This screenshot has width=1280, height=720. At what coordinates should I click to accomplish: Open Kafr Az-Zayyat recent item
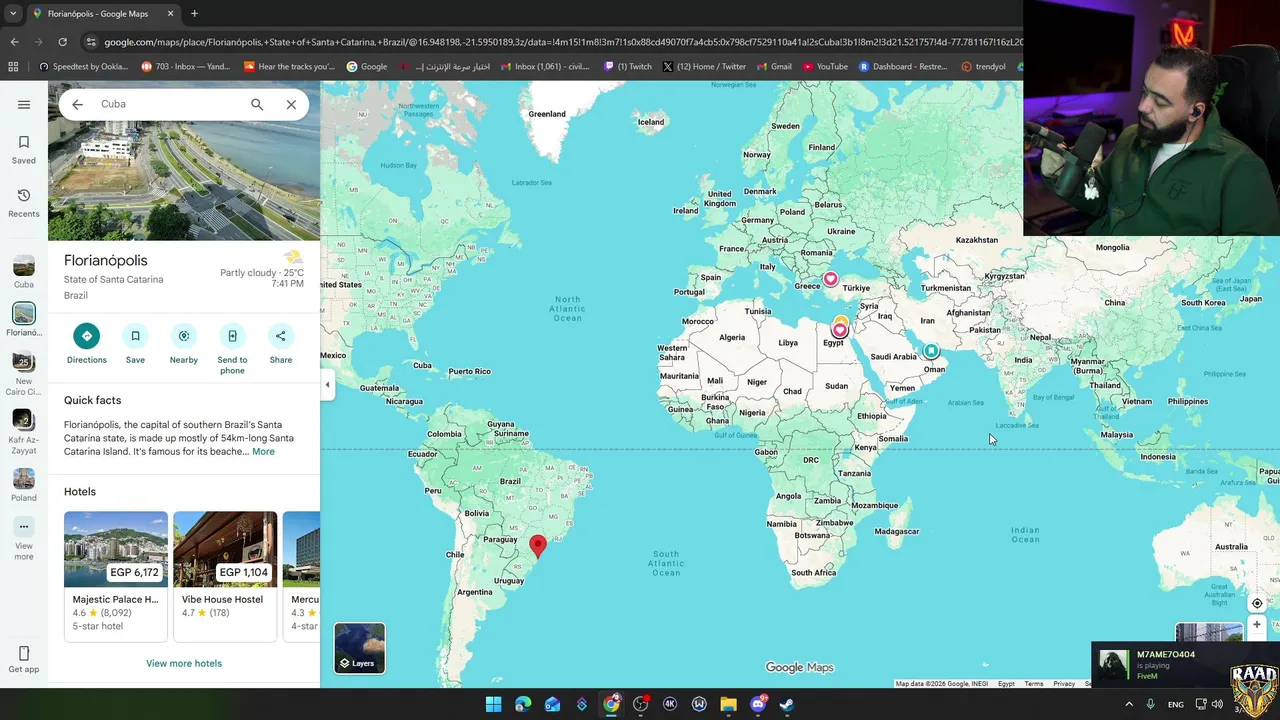click(24, 430)
